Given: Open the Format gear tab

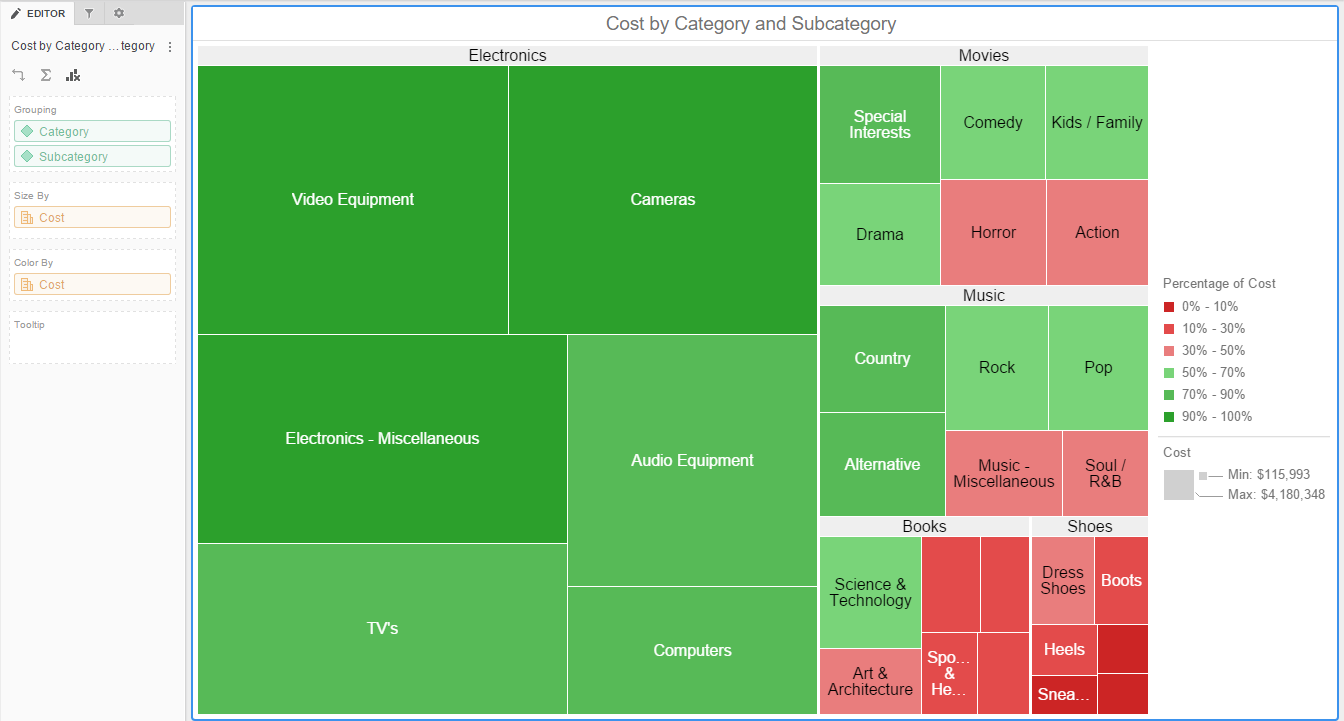Looking at the screenshot, I should 119,13.
